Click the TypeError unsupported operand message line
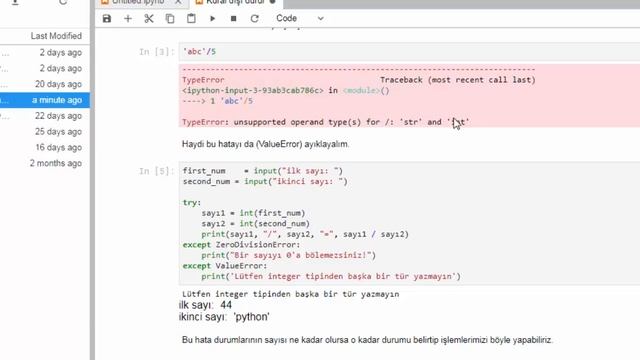640x360 pixels. point(326,122)
